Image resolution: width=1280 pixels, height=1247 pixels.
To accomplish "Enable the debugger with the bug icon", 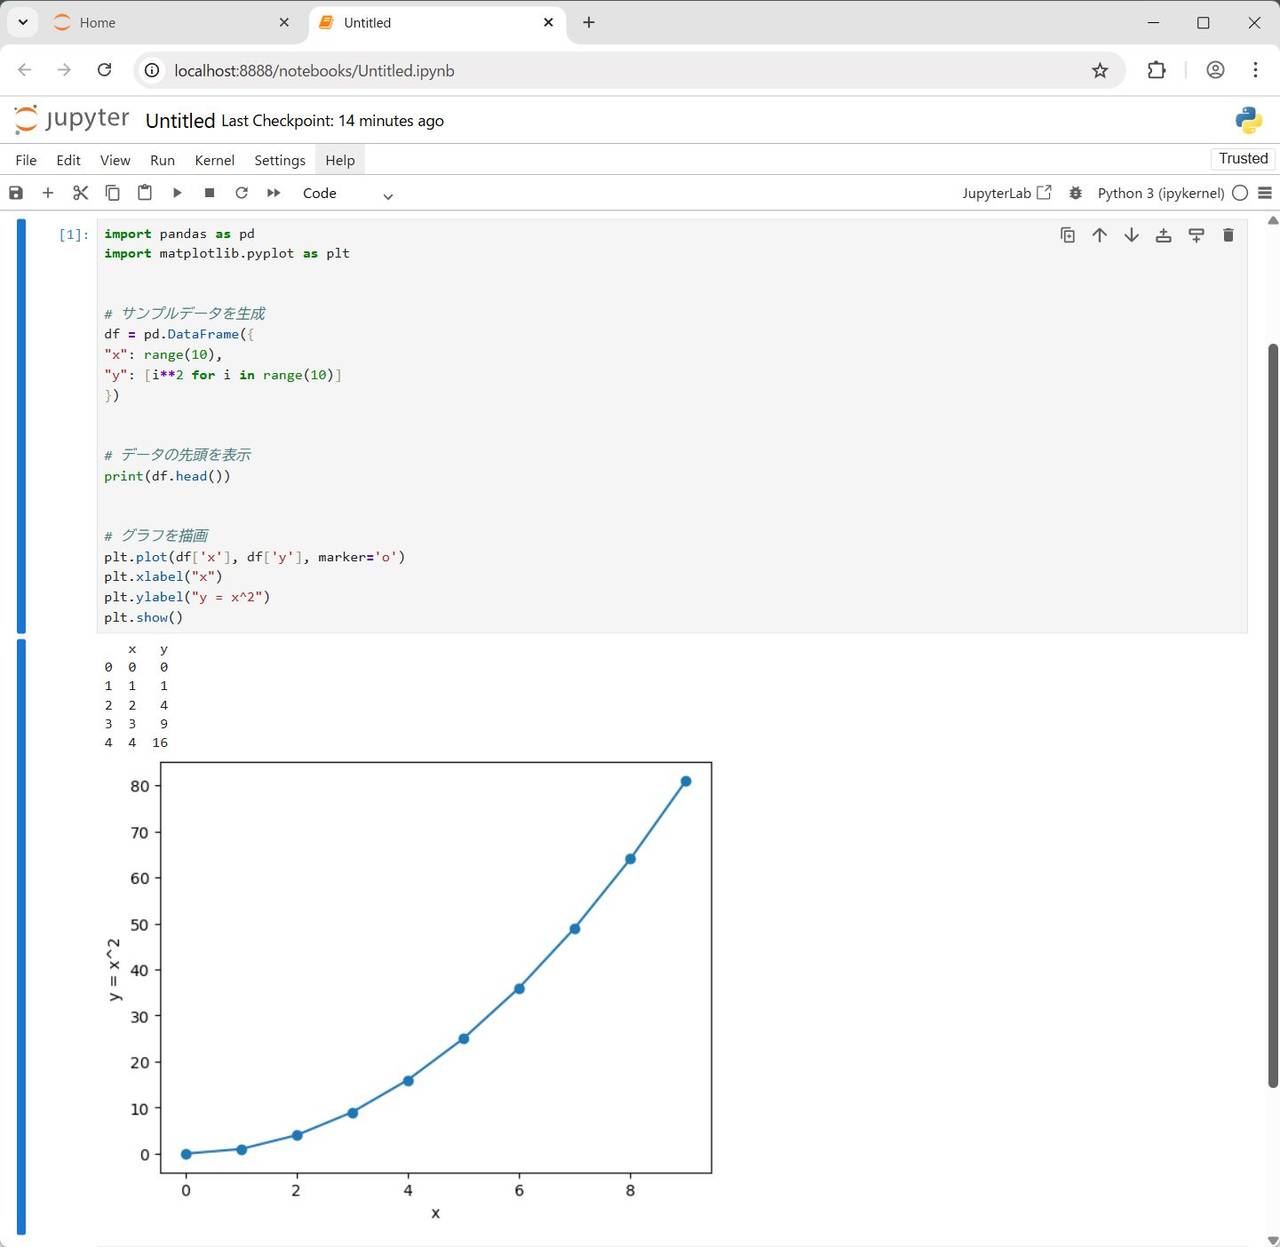I will 1076,193.
